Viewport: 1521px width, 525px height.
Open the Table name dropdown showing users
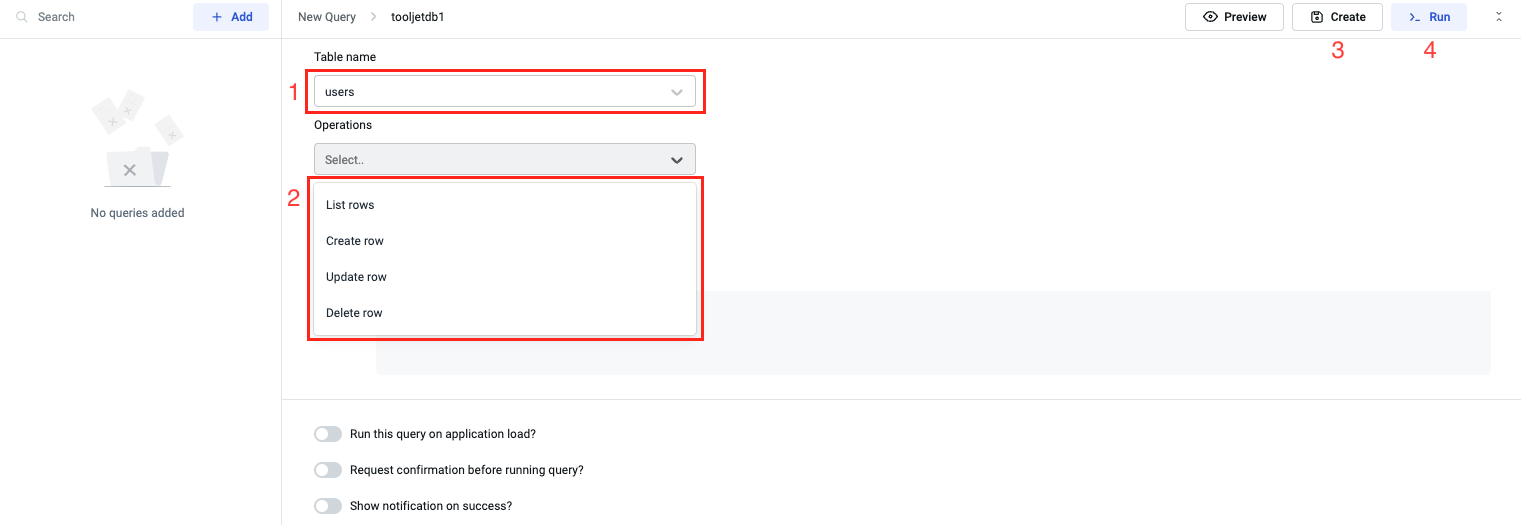coord(504,92)
